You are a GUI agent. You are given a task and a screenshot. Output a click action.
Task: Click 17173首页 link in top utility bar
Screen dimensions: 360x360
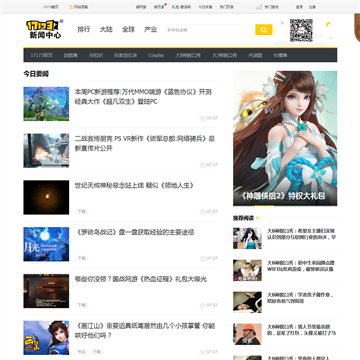coord(49,7)
